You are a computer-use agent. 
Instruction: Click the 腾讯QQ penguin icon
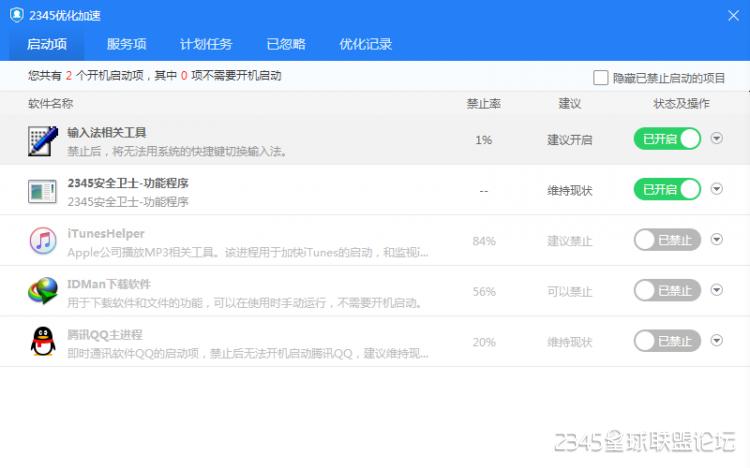43,341
